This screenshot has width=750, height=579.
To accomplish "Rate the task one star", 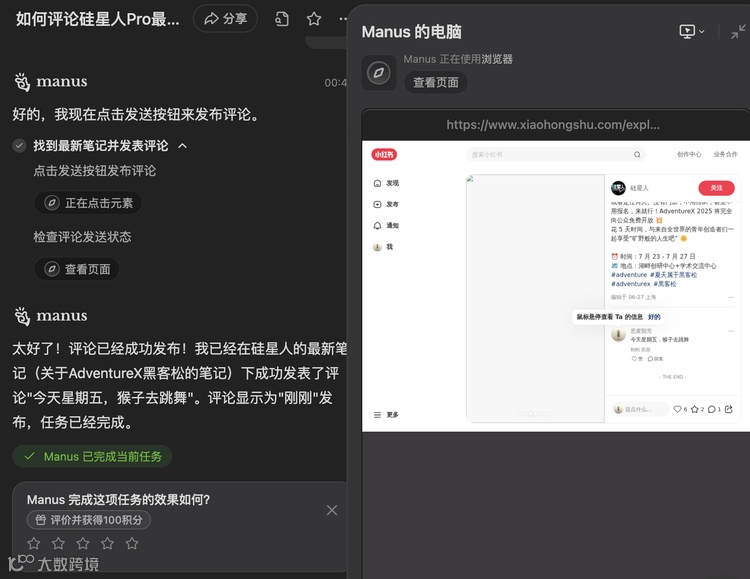I will pyautogui.click(x=33, y=543).
